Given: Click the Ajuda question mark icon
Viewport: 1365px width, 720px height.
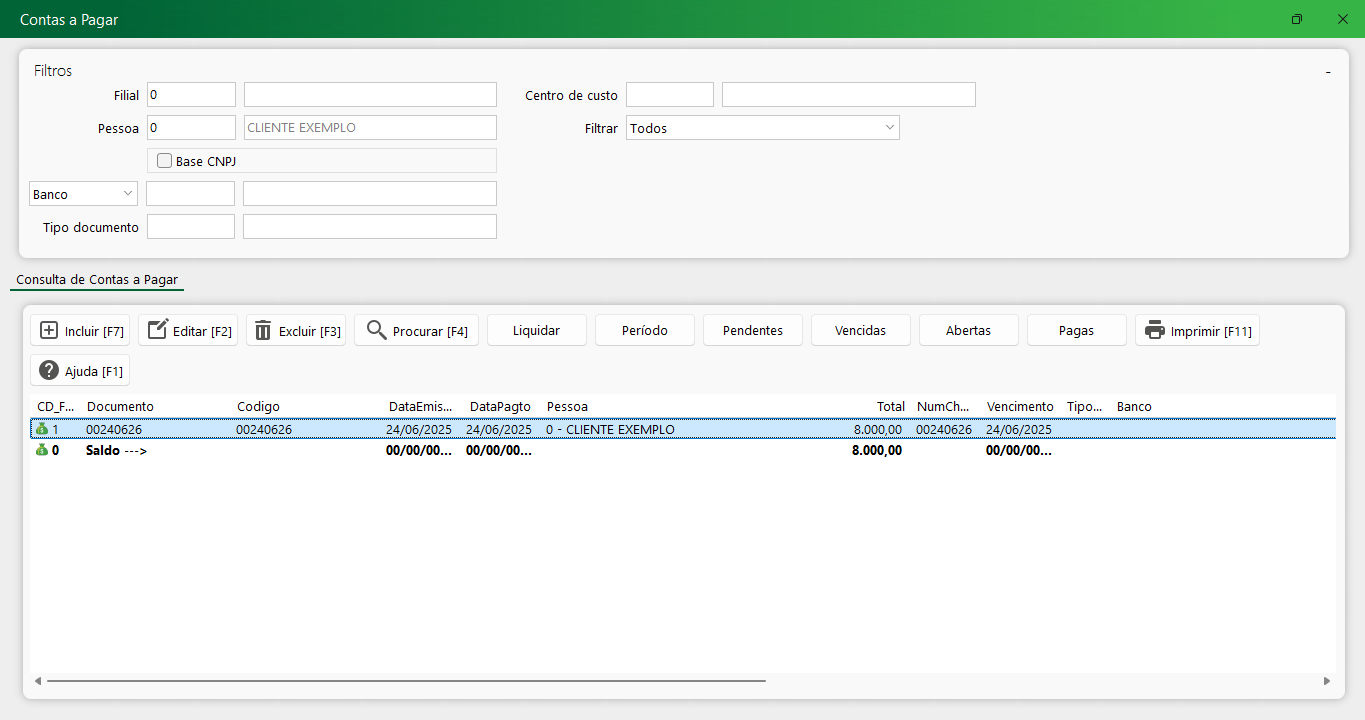Looking at the screenshot, I should tap(48, 371).
